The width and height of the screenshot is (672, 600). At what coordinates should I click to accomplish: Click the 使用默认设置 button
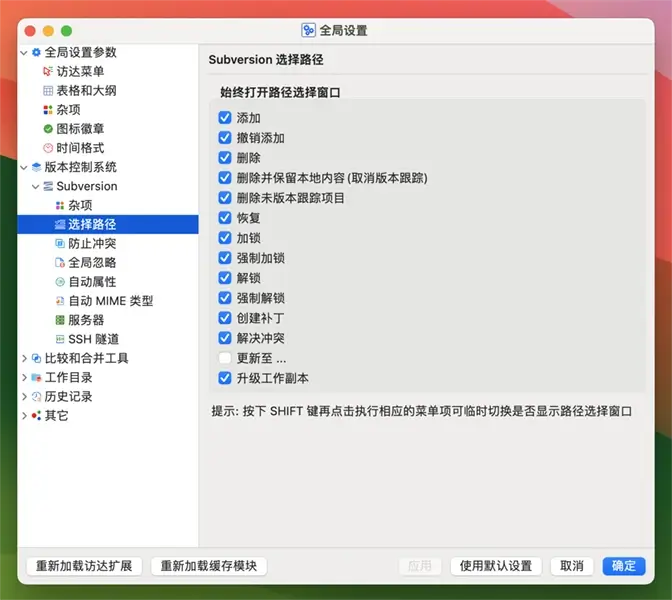[496, 566]
